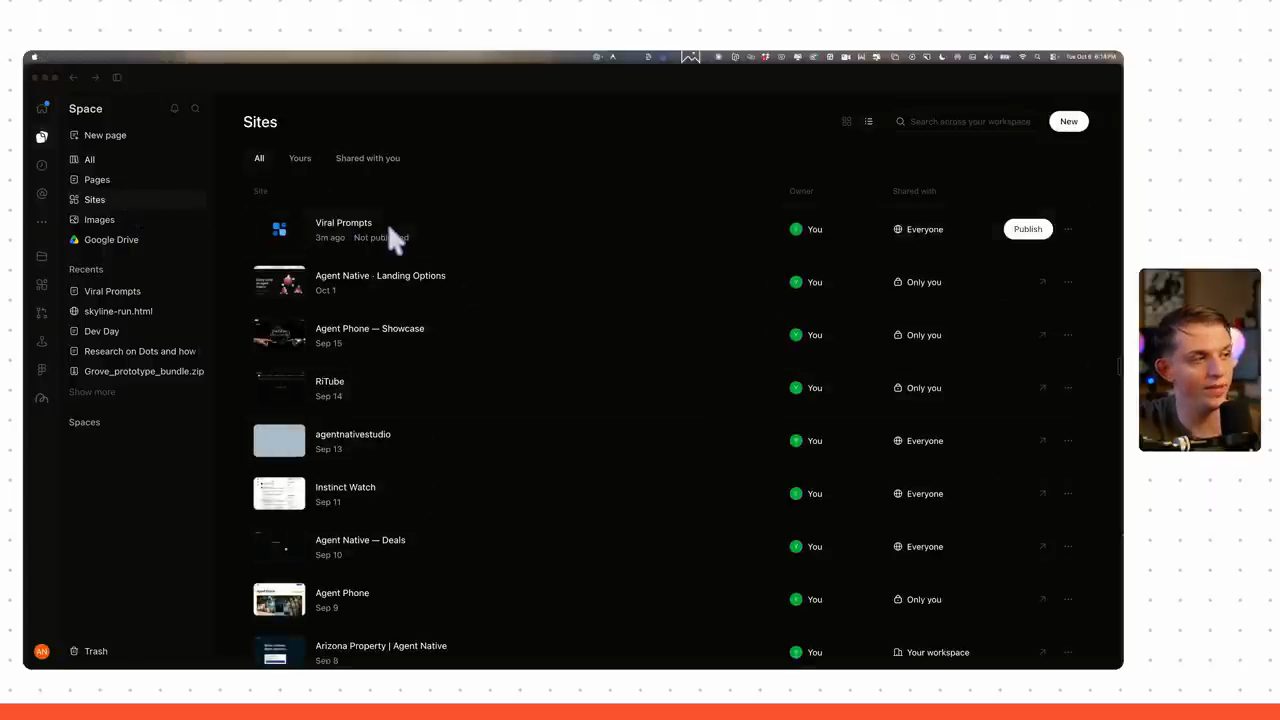Open Images in the sidebar
This screenshot has height=720, width=1280.
tap(99, 220)
